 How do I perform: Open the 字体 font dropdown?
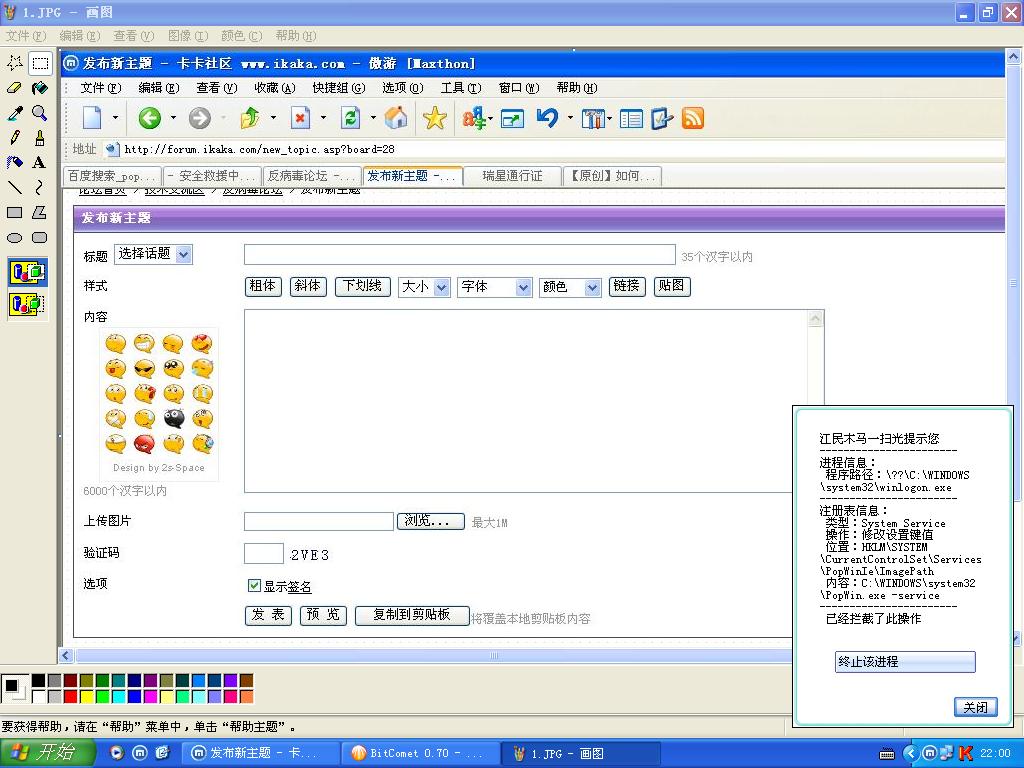(495, 287)
